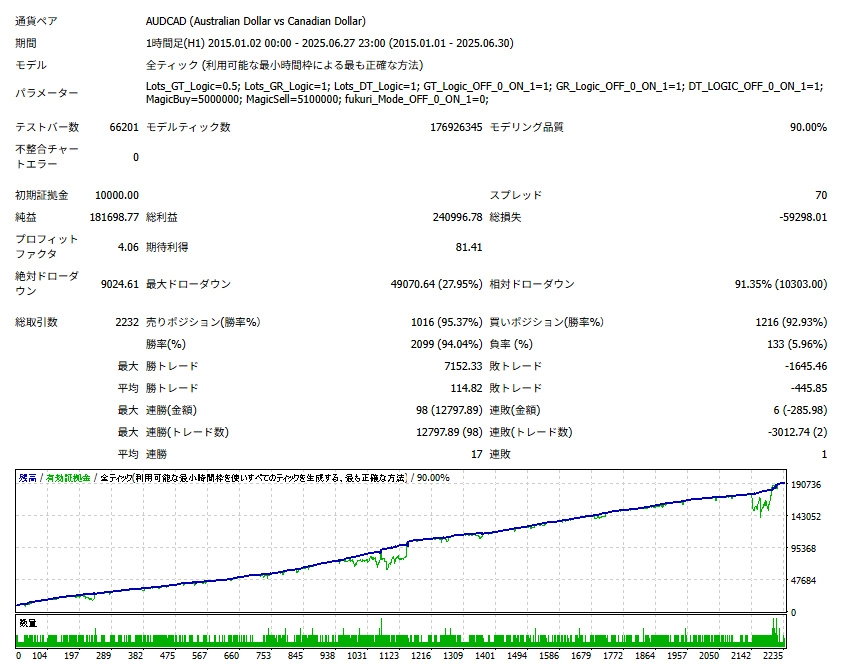The width and height of the screenshot is (843, 668).
Task: Click the expected payoff value 81.41
Action: [469, 247]
